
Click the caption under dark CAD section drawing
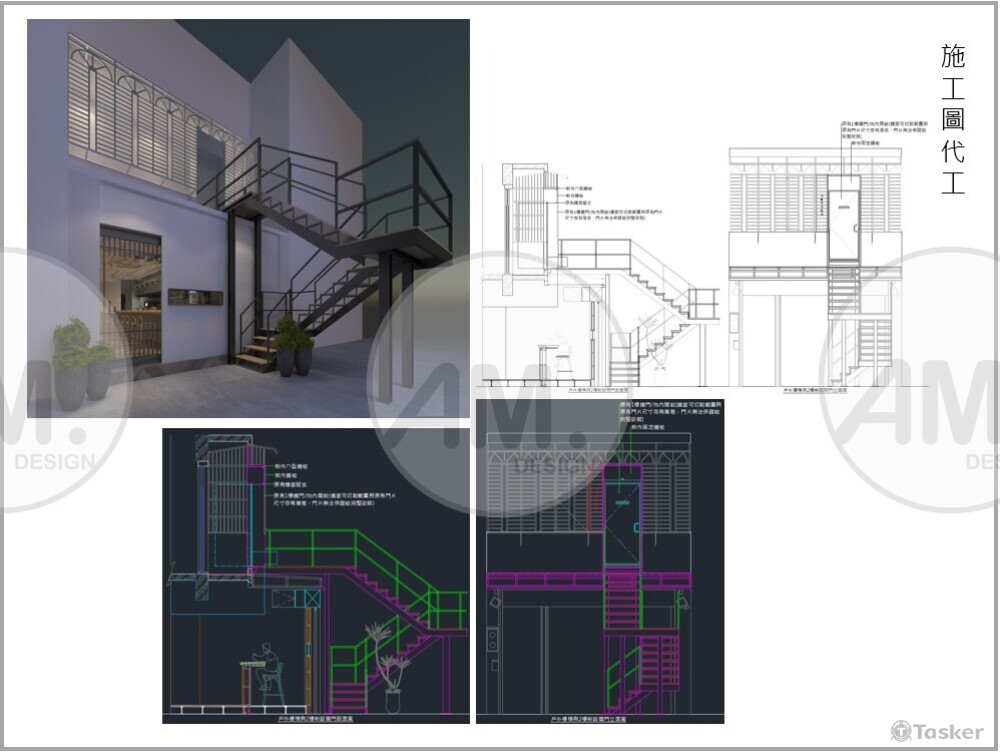pyautogui.click(x=315, y=717)
